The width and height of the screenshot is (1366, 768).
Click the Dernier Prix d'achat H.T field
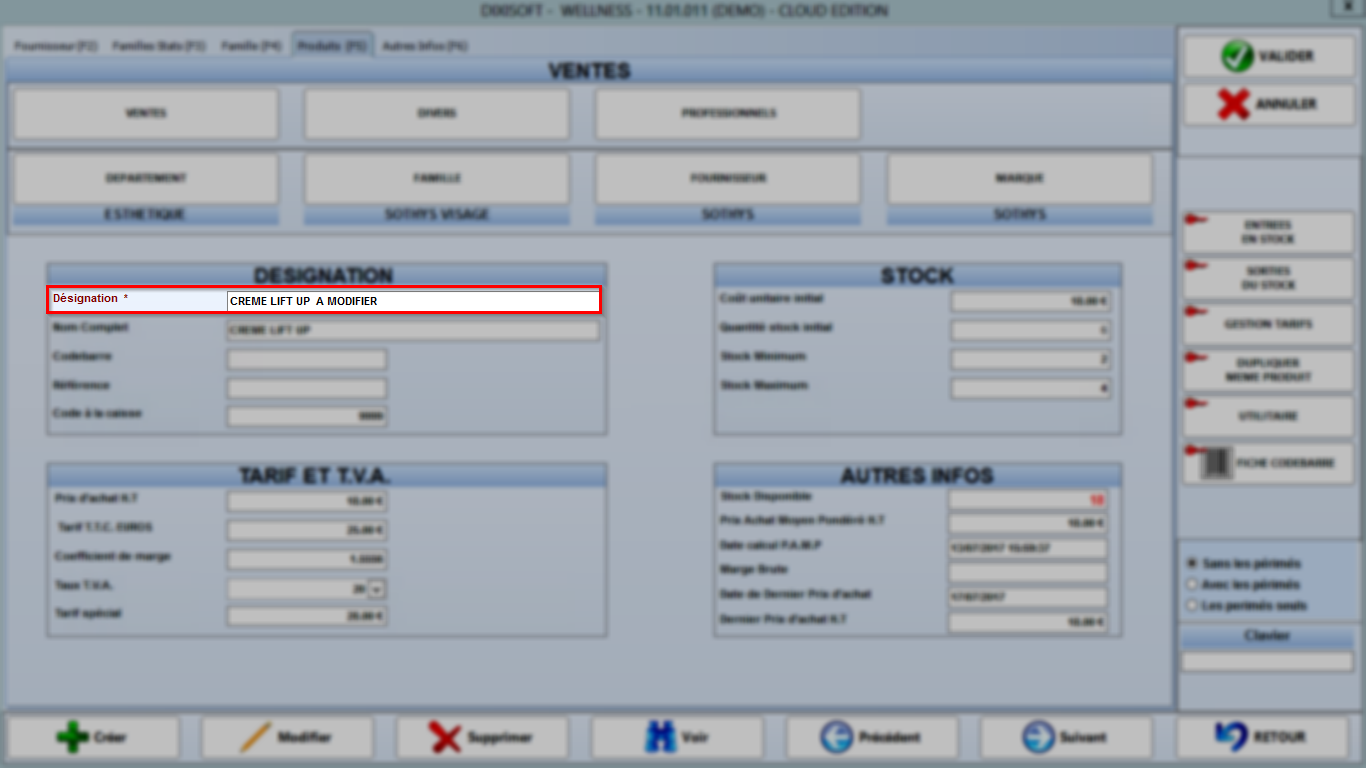(1028, 622)
